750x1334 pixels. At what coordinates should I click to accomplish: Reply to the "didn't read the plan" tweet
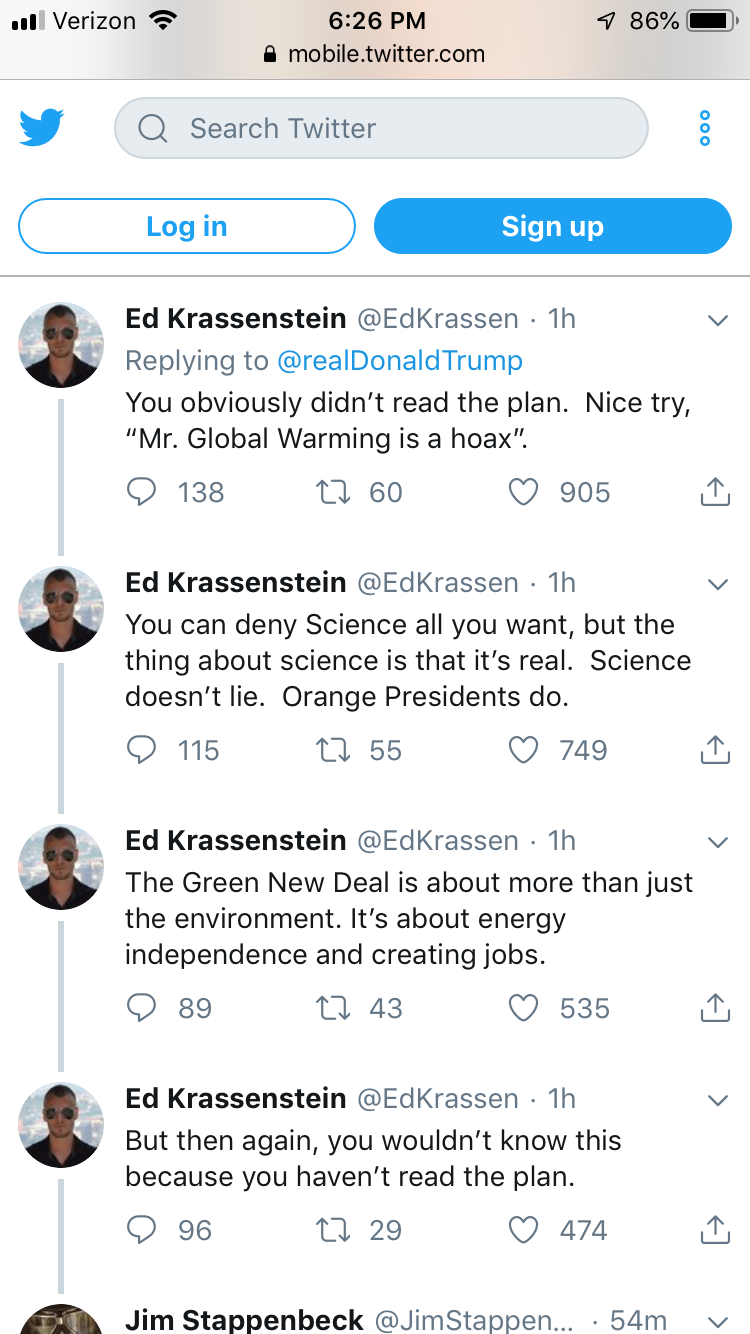[142, 492]
